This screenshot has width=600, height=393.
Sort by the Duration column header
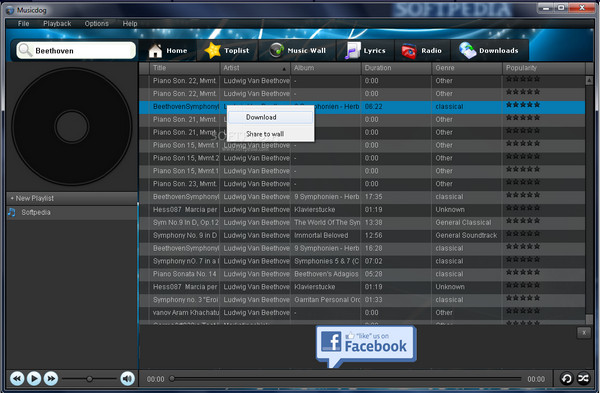coord(396,68)
